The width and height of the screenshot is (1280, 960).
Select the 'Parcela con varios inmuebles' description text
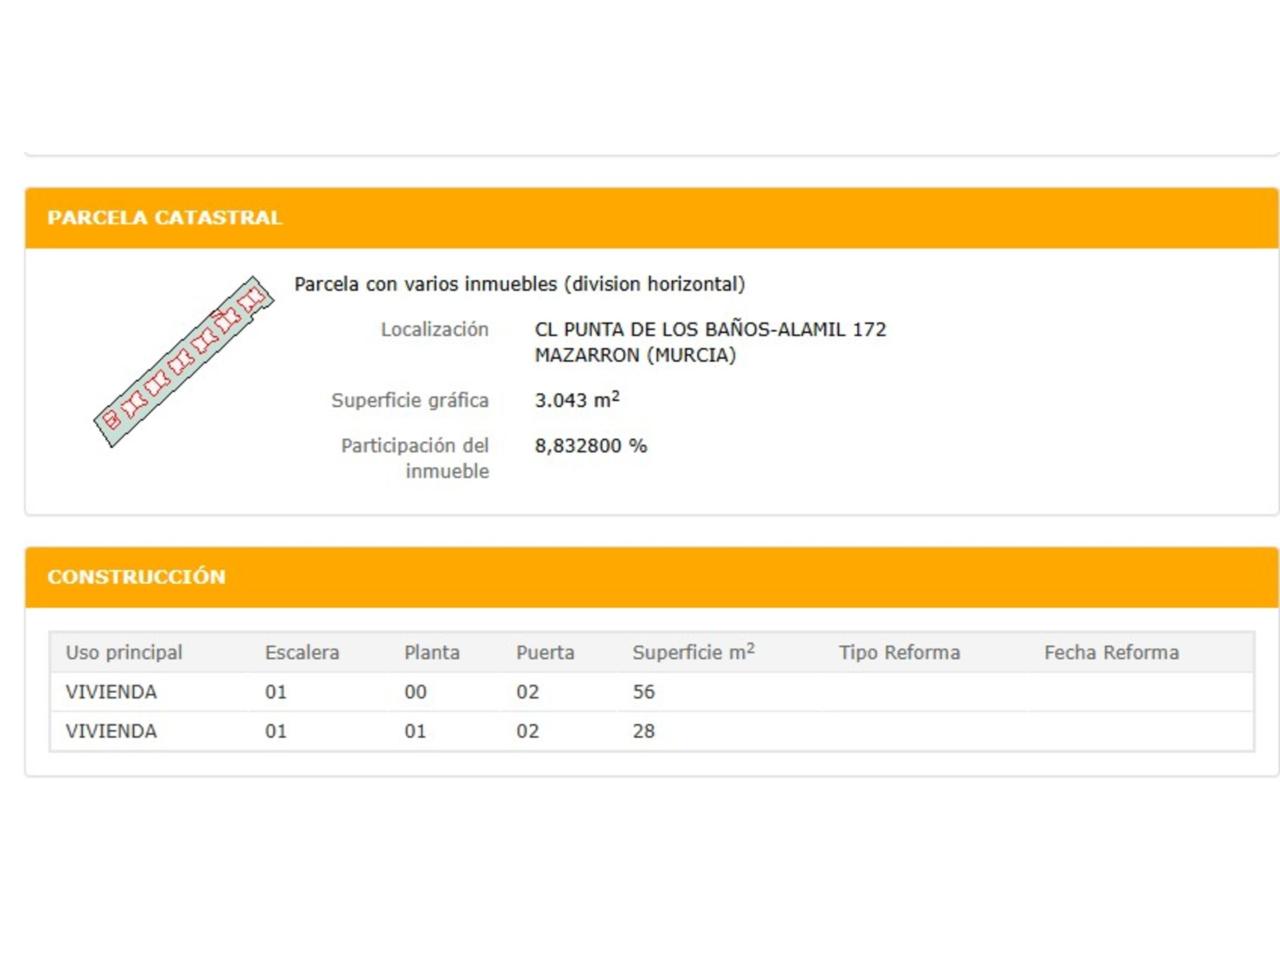[x=519, y=284]
